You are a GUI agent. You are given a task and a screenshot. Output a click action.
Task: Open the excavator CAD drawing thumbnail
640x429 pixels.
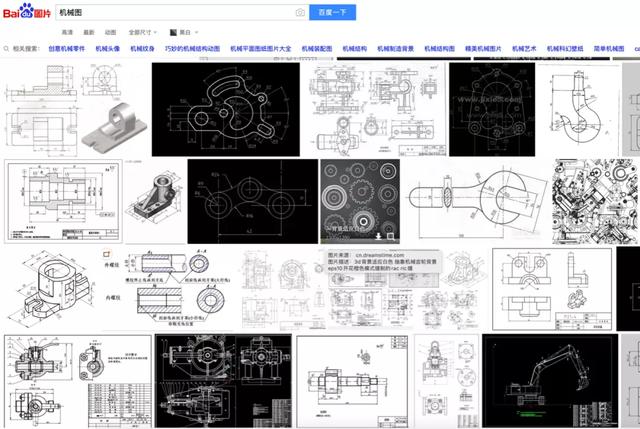pos(555,380)
